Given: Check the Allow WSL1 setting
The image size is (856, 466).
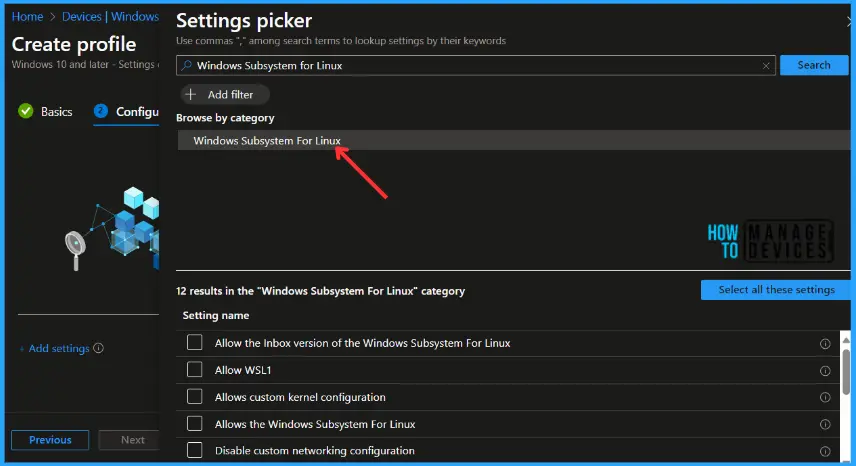Looking at the screenshot, I should (x=194, y=370).
